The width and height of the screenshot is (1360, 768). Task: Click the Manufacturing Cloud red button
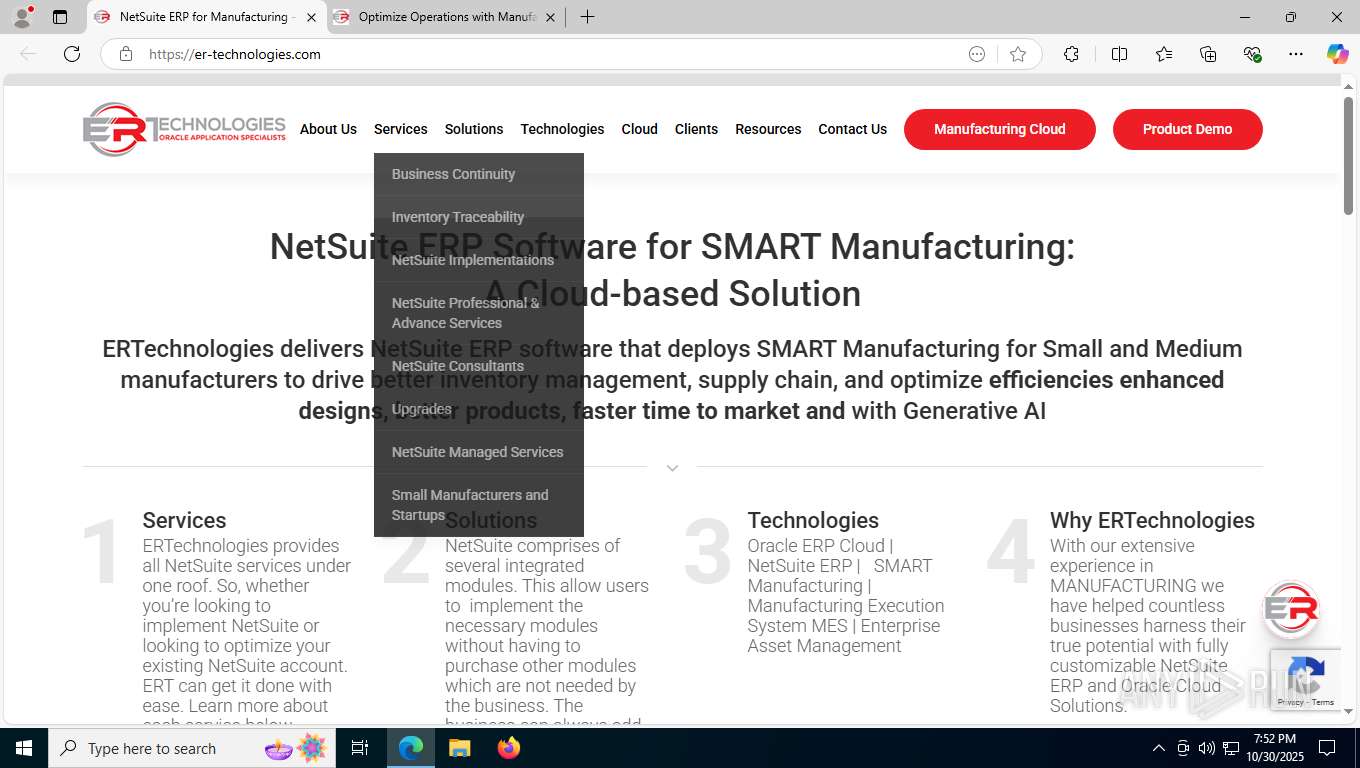(x=1000, y=129)
